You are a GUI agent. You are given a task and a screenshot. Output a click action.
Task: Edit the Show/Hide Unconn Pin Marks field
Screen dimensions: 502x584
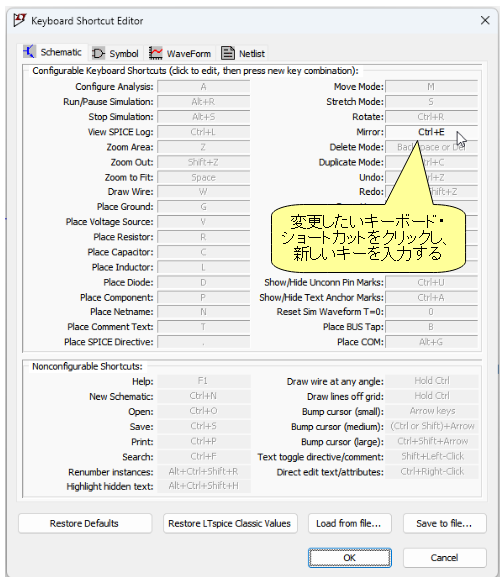click(x=431, y=282)
